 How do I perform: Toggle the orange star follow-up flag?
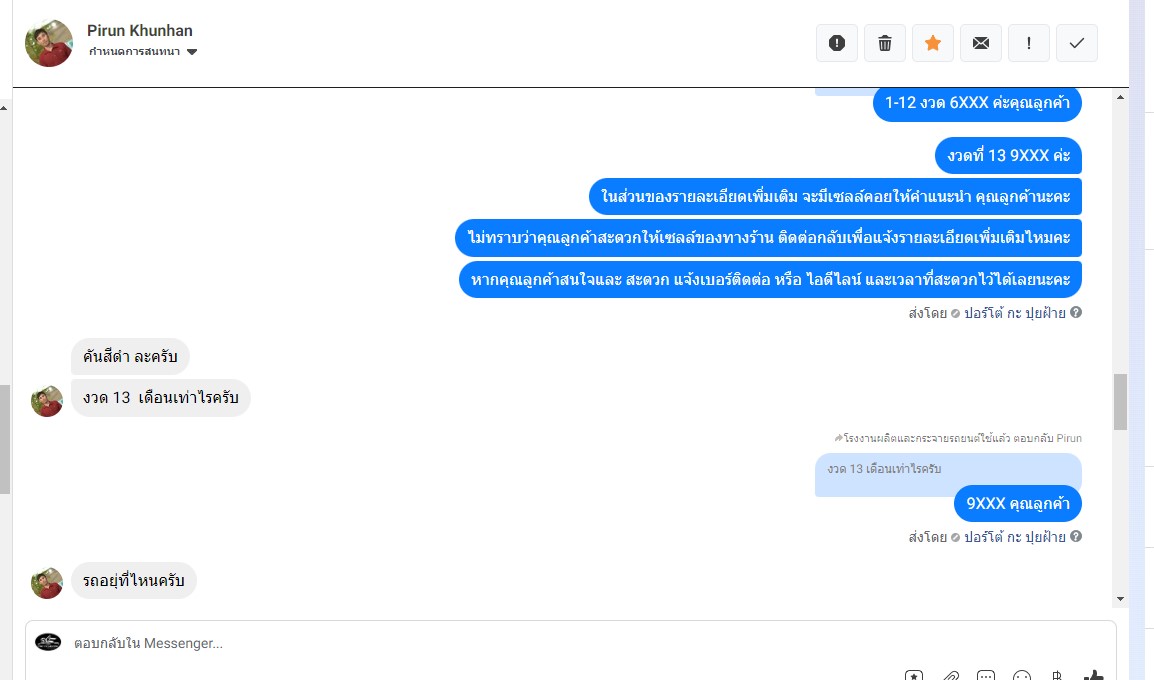pos(932,43)
